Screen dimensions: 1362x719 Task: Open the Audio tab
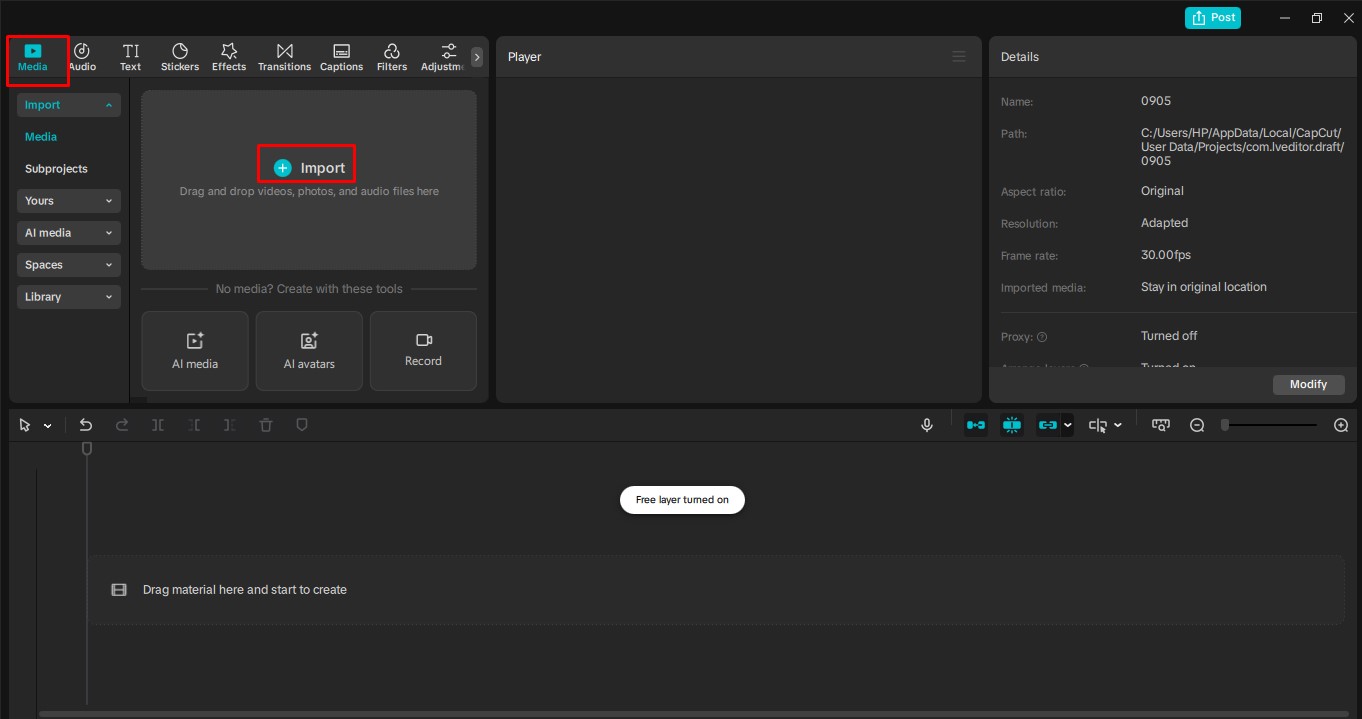click(x=82, y=58)
